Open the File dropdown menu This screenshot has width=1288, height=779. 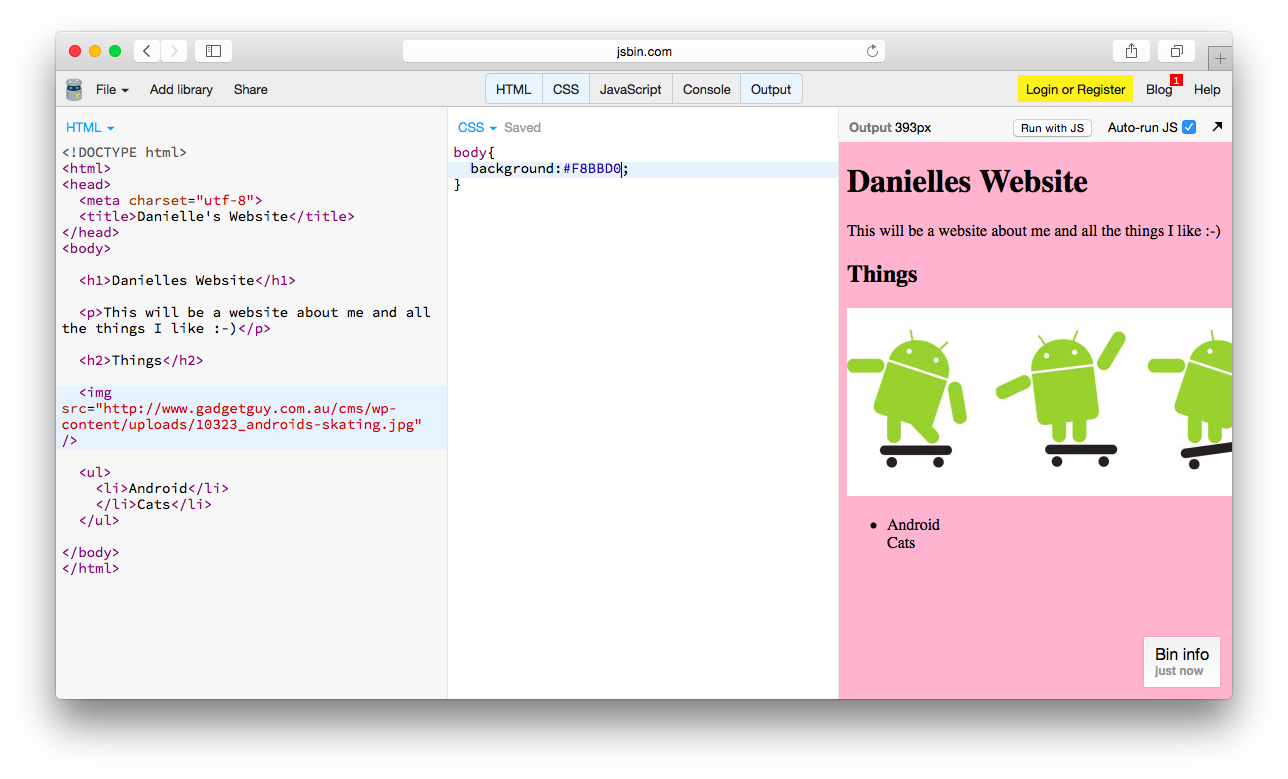click(x=112, y=89)
